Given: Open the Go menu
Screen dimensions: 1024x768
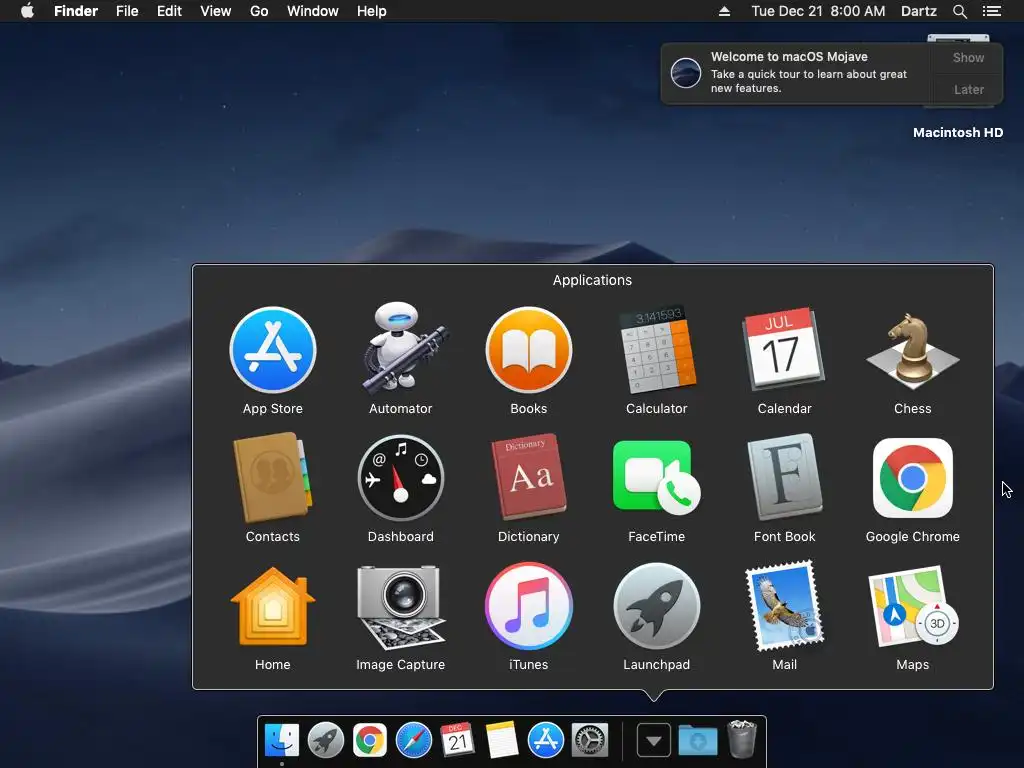Looking at the screenshot, I should click(x=259, y=11).
